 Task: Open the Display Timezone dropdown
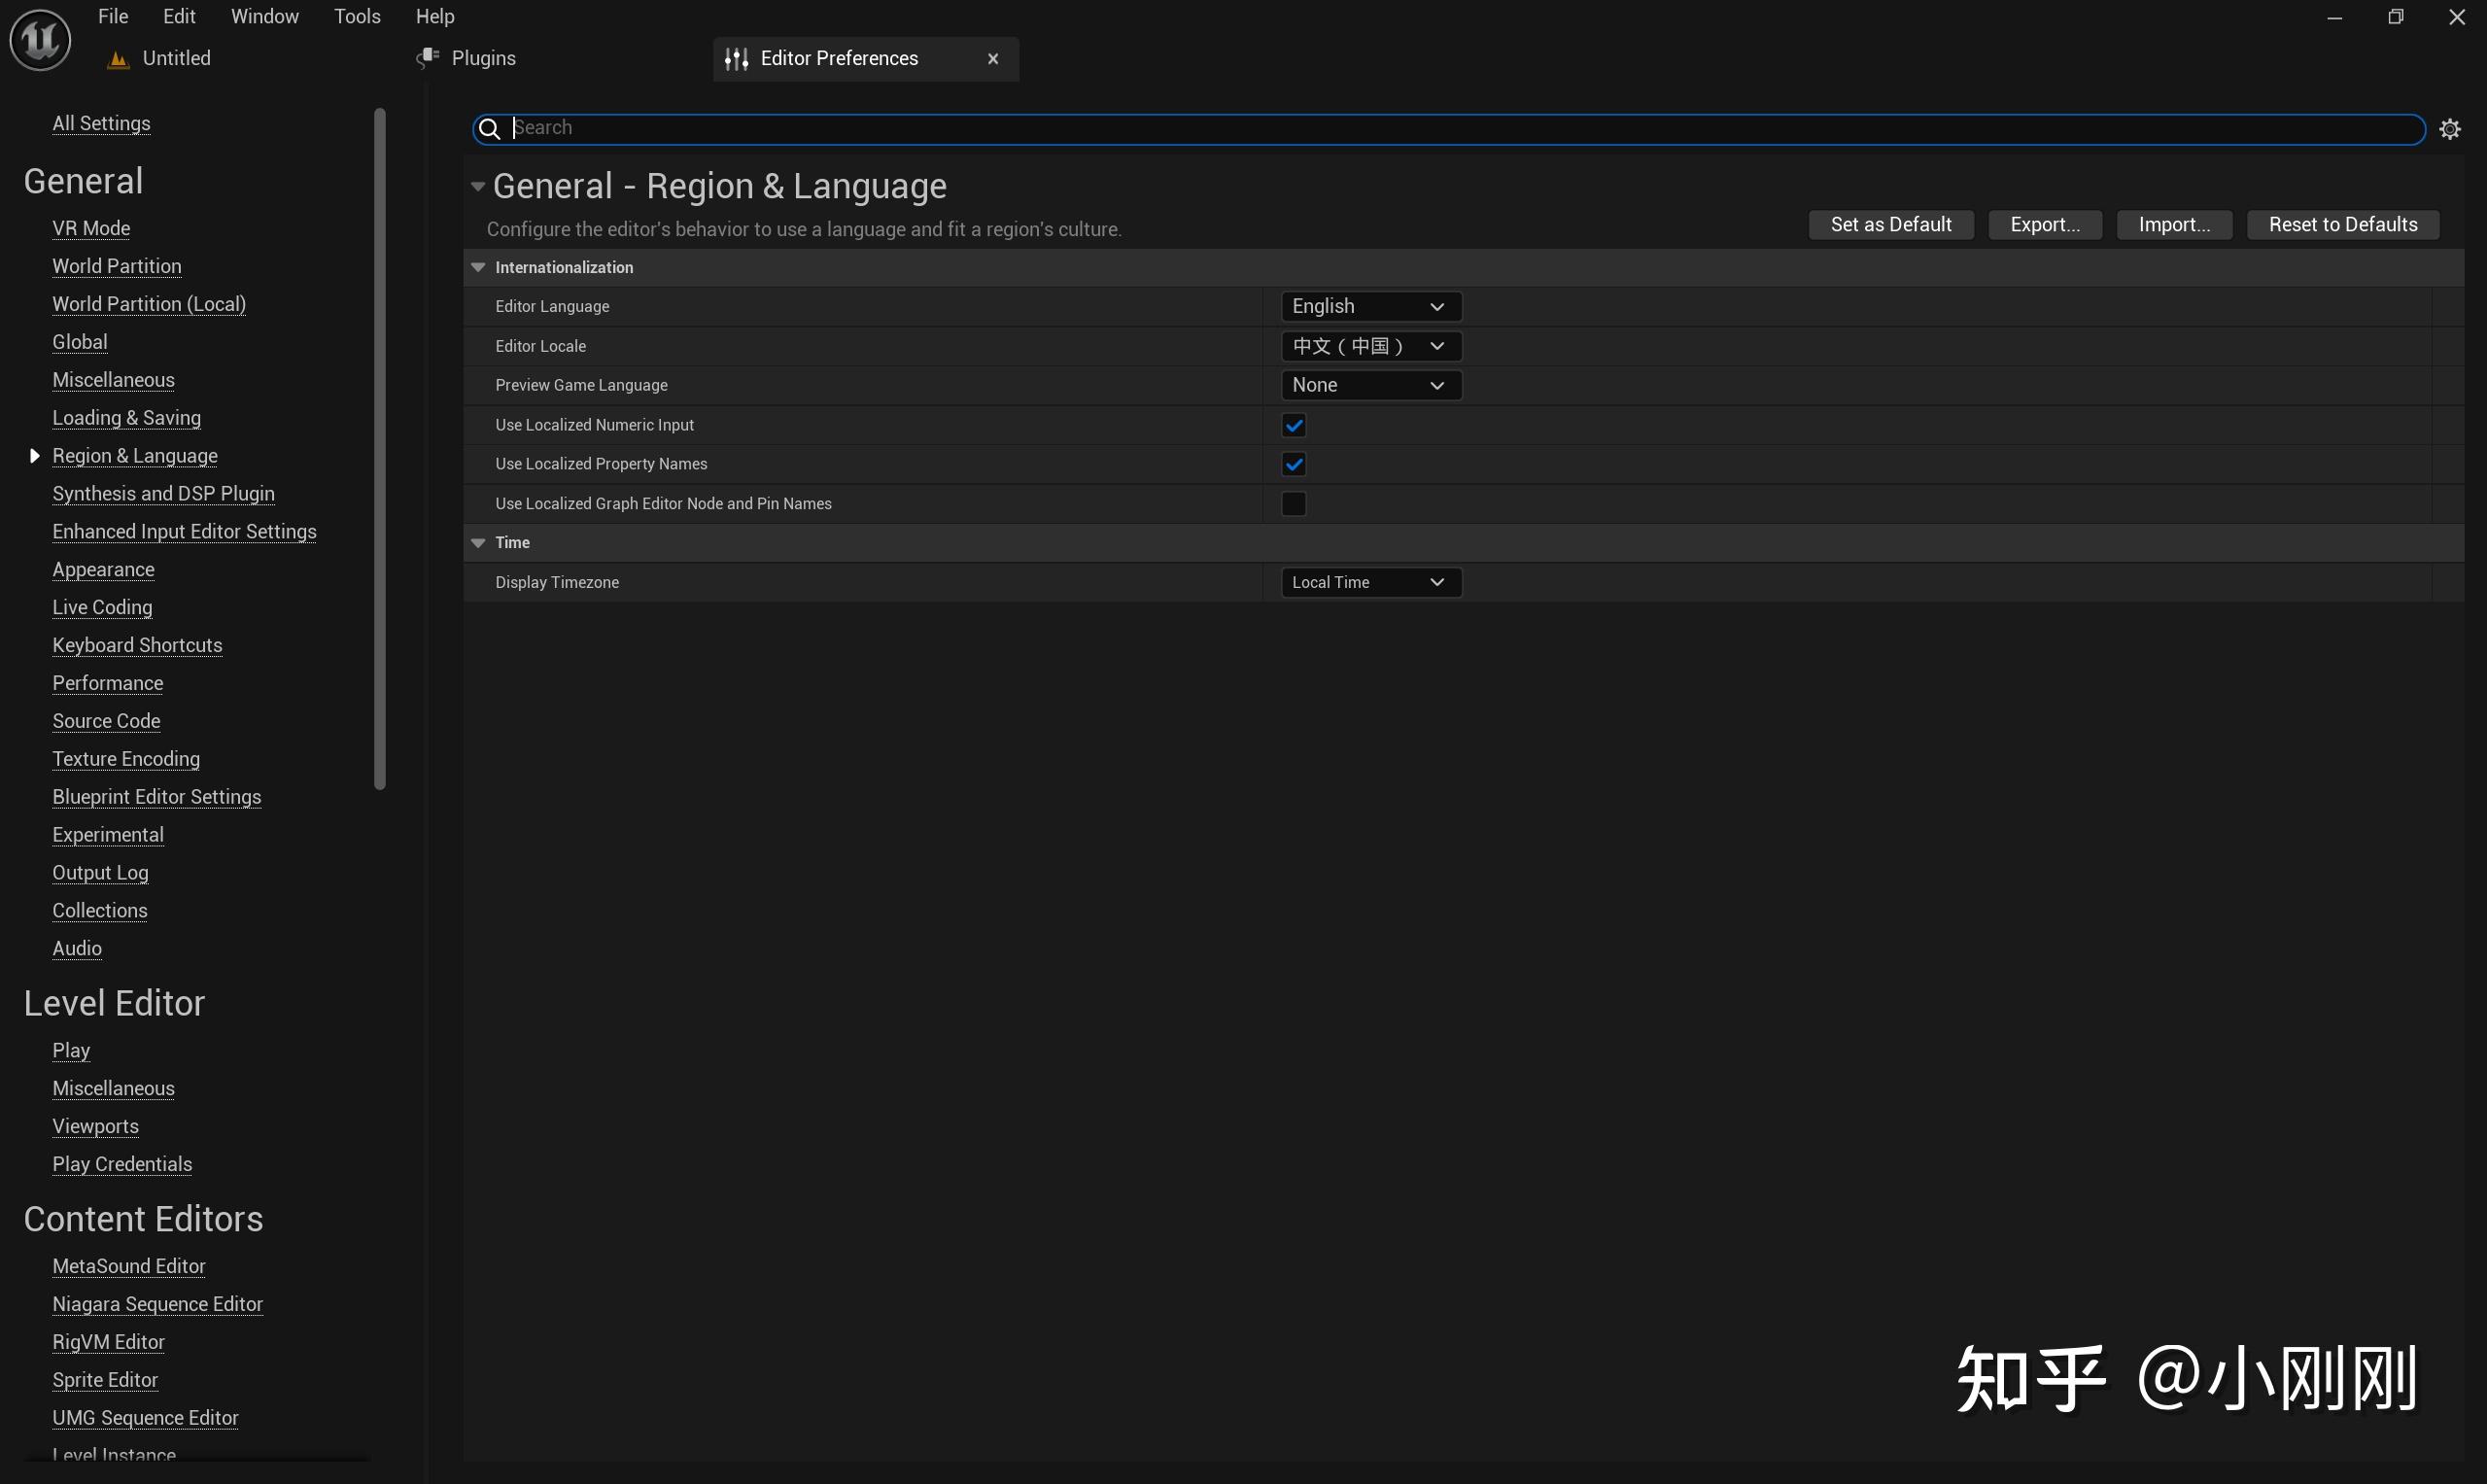point(1370,582)
